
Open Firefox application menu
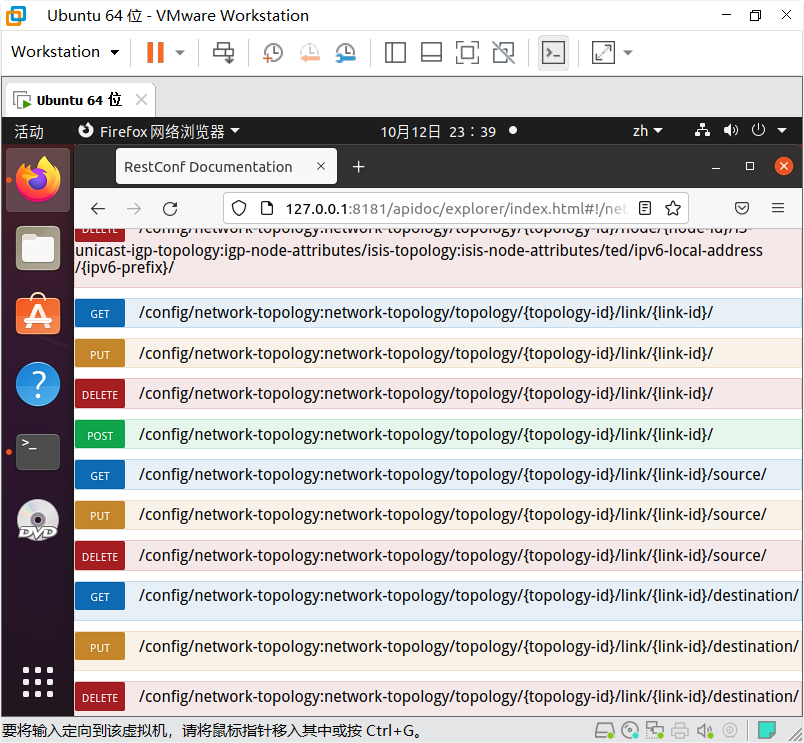[778, 208]
